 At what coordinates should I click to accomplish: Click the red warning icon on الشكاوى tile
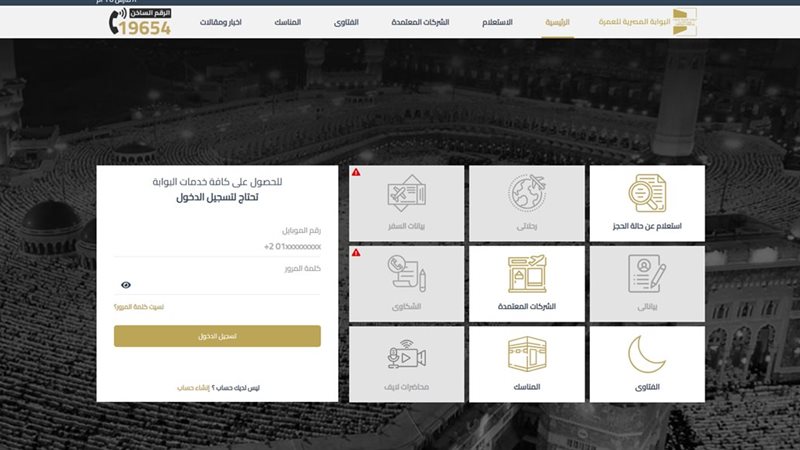tap(356, 253)
